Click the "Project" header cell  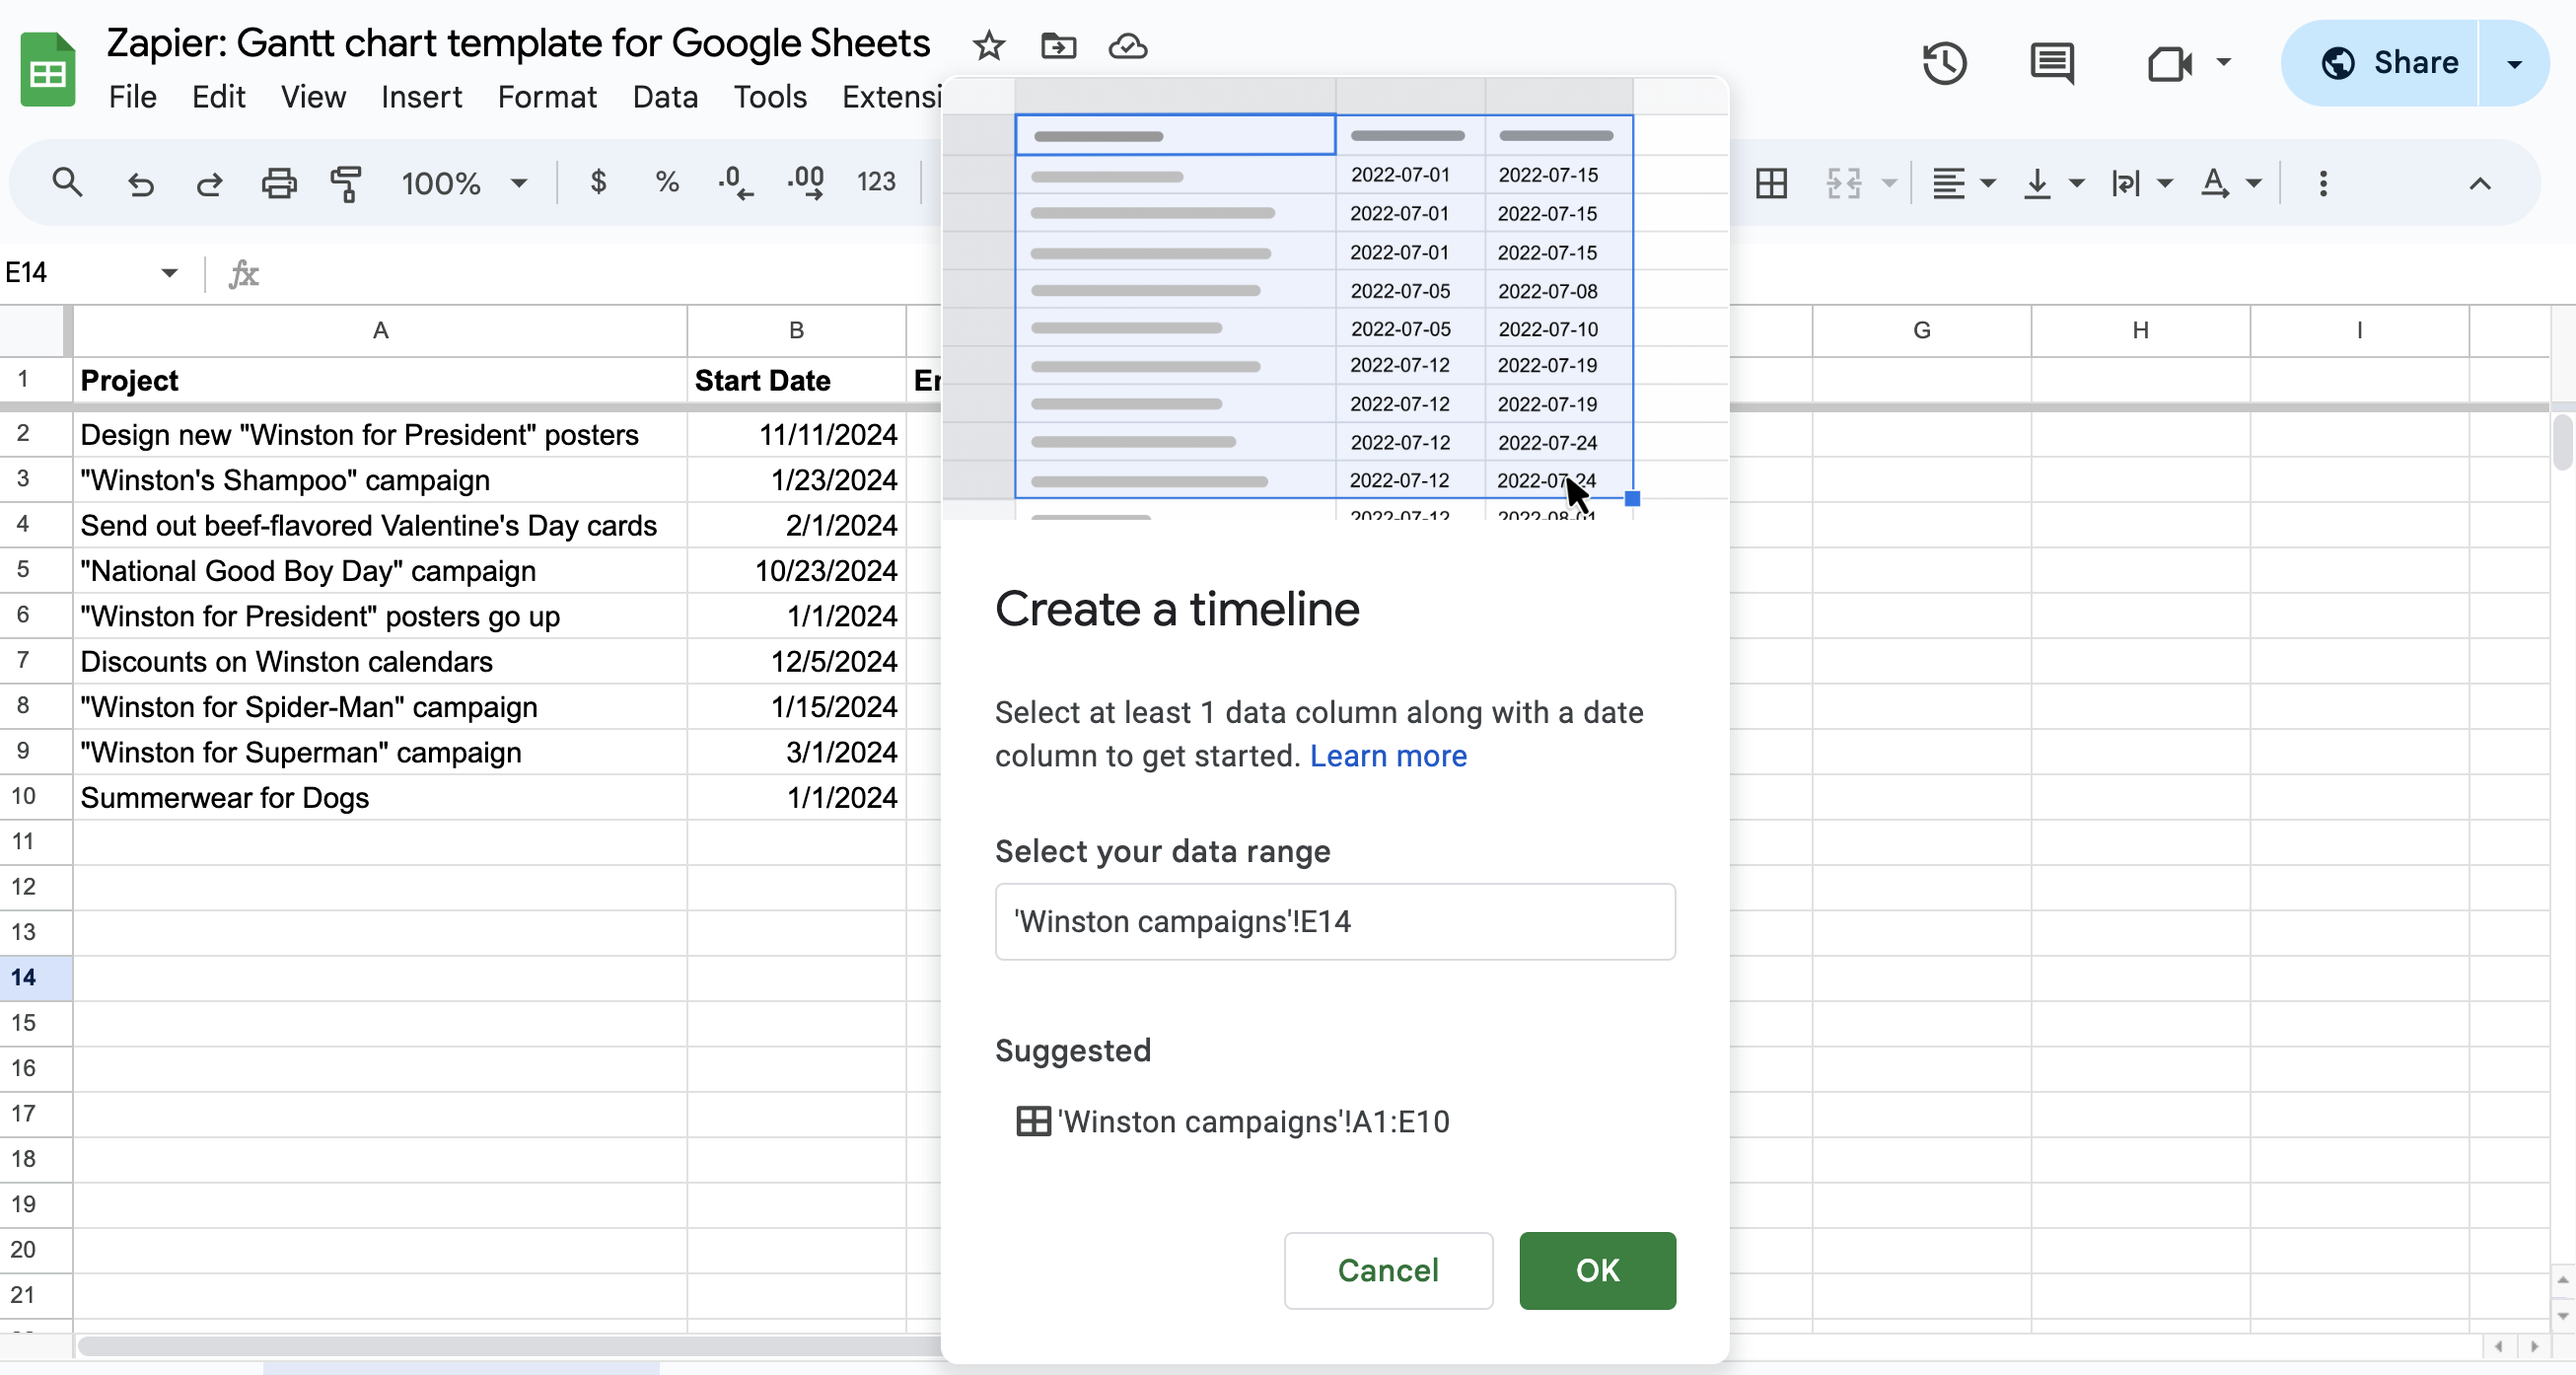point(380,380)
